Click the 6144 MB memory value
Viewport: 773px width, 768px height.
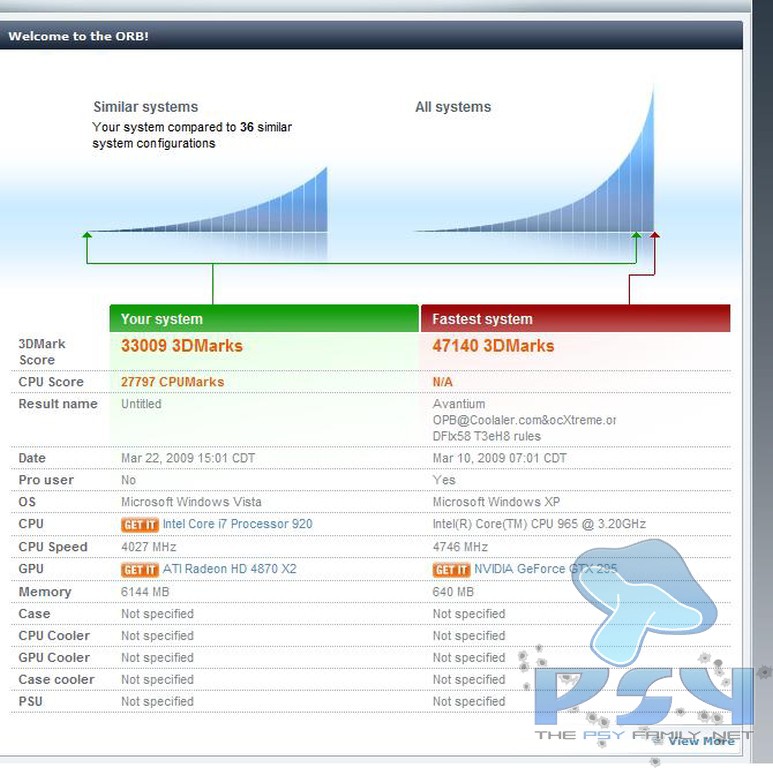145,592
